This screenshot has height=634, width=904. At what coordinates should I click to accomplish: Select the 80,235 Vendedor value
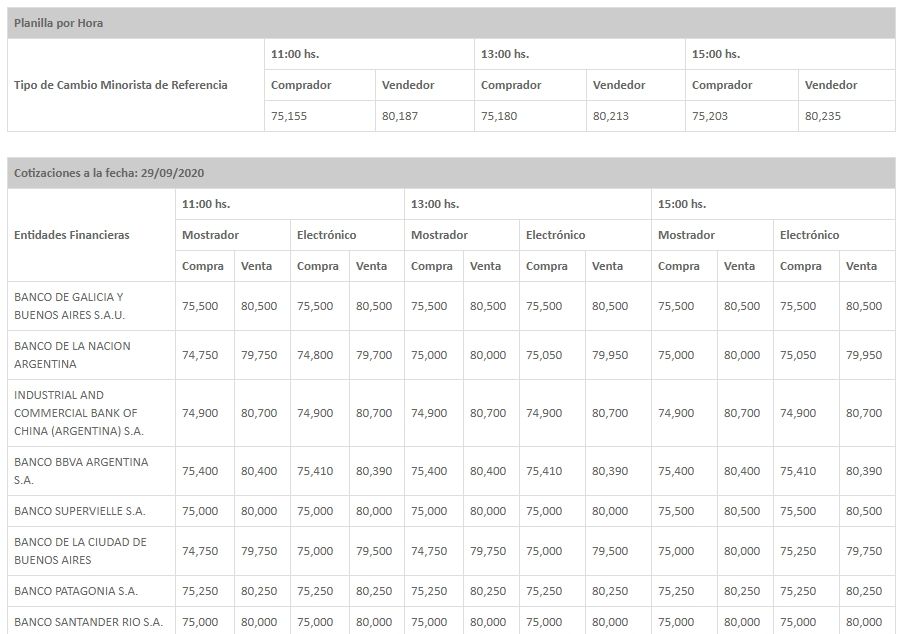823,116
